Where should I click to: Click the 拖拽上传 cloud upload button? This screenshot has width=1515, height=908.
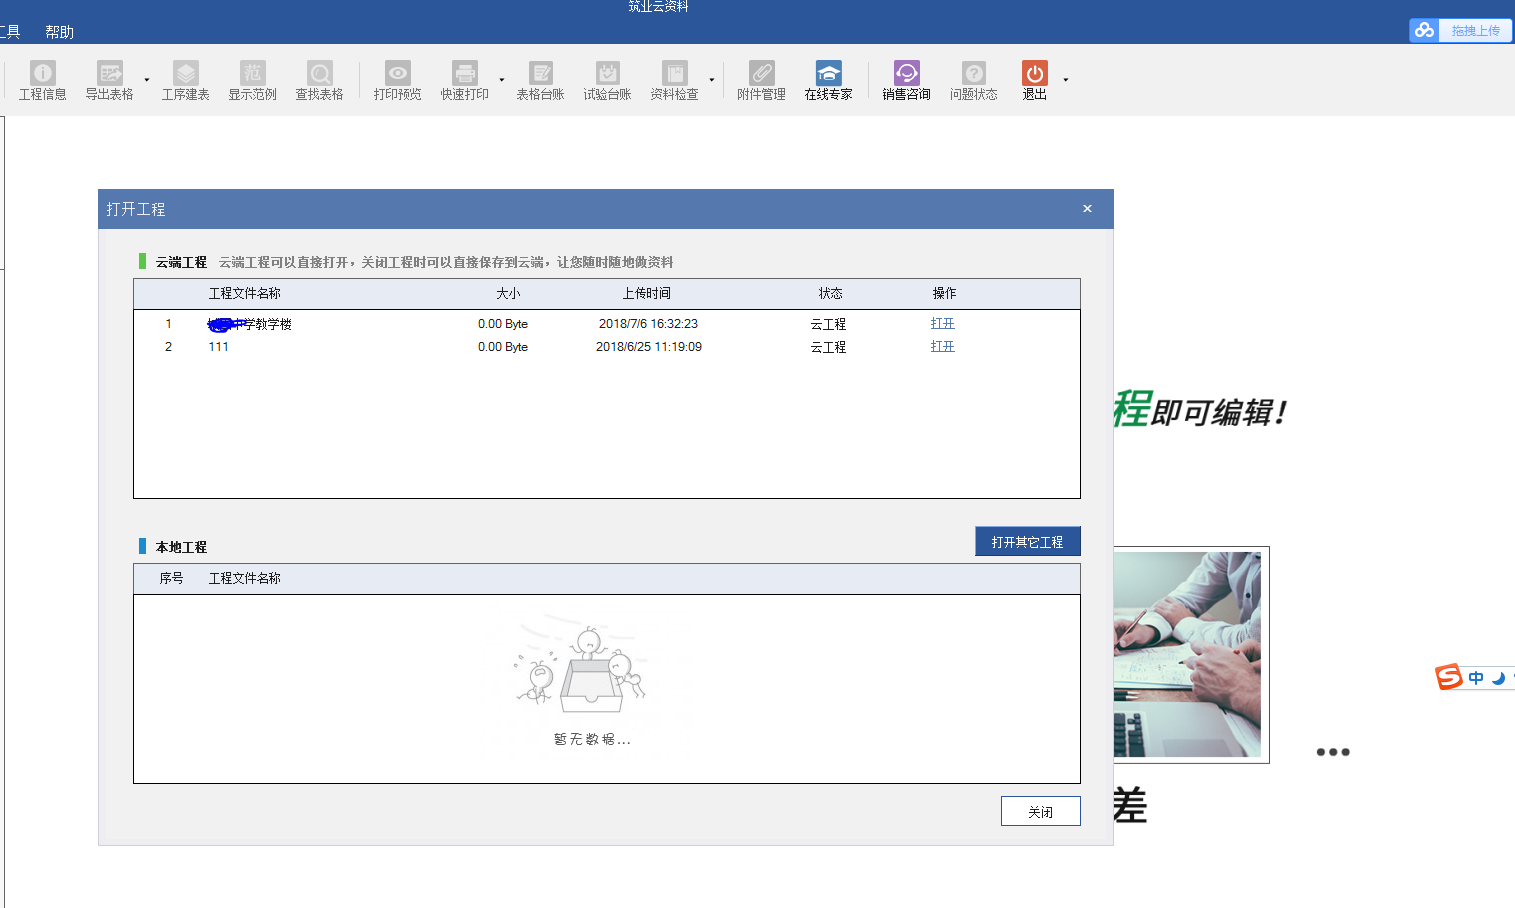click(x=1461, y=31)
